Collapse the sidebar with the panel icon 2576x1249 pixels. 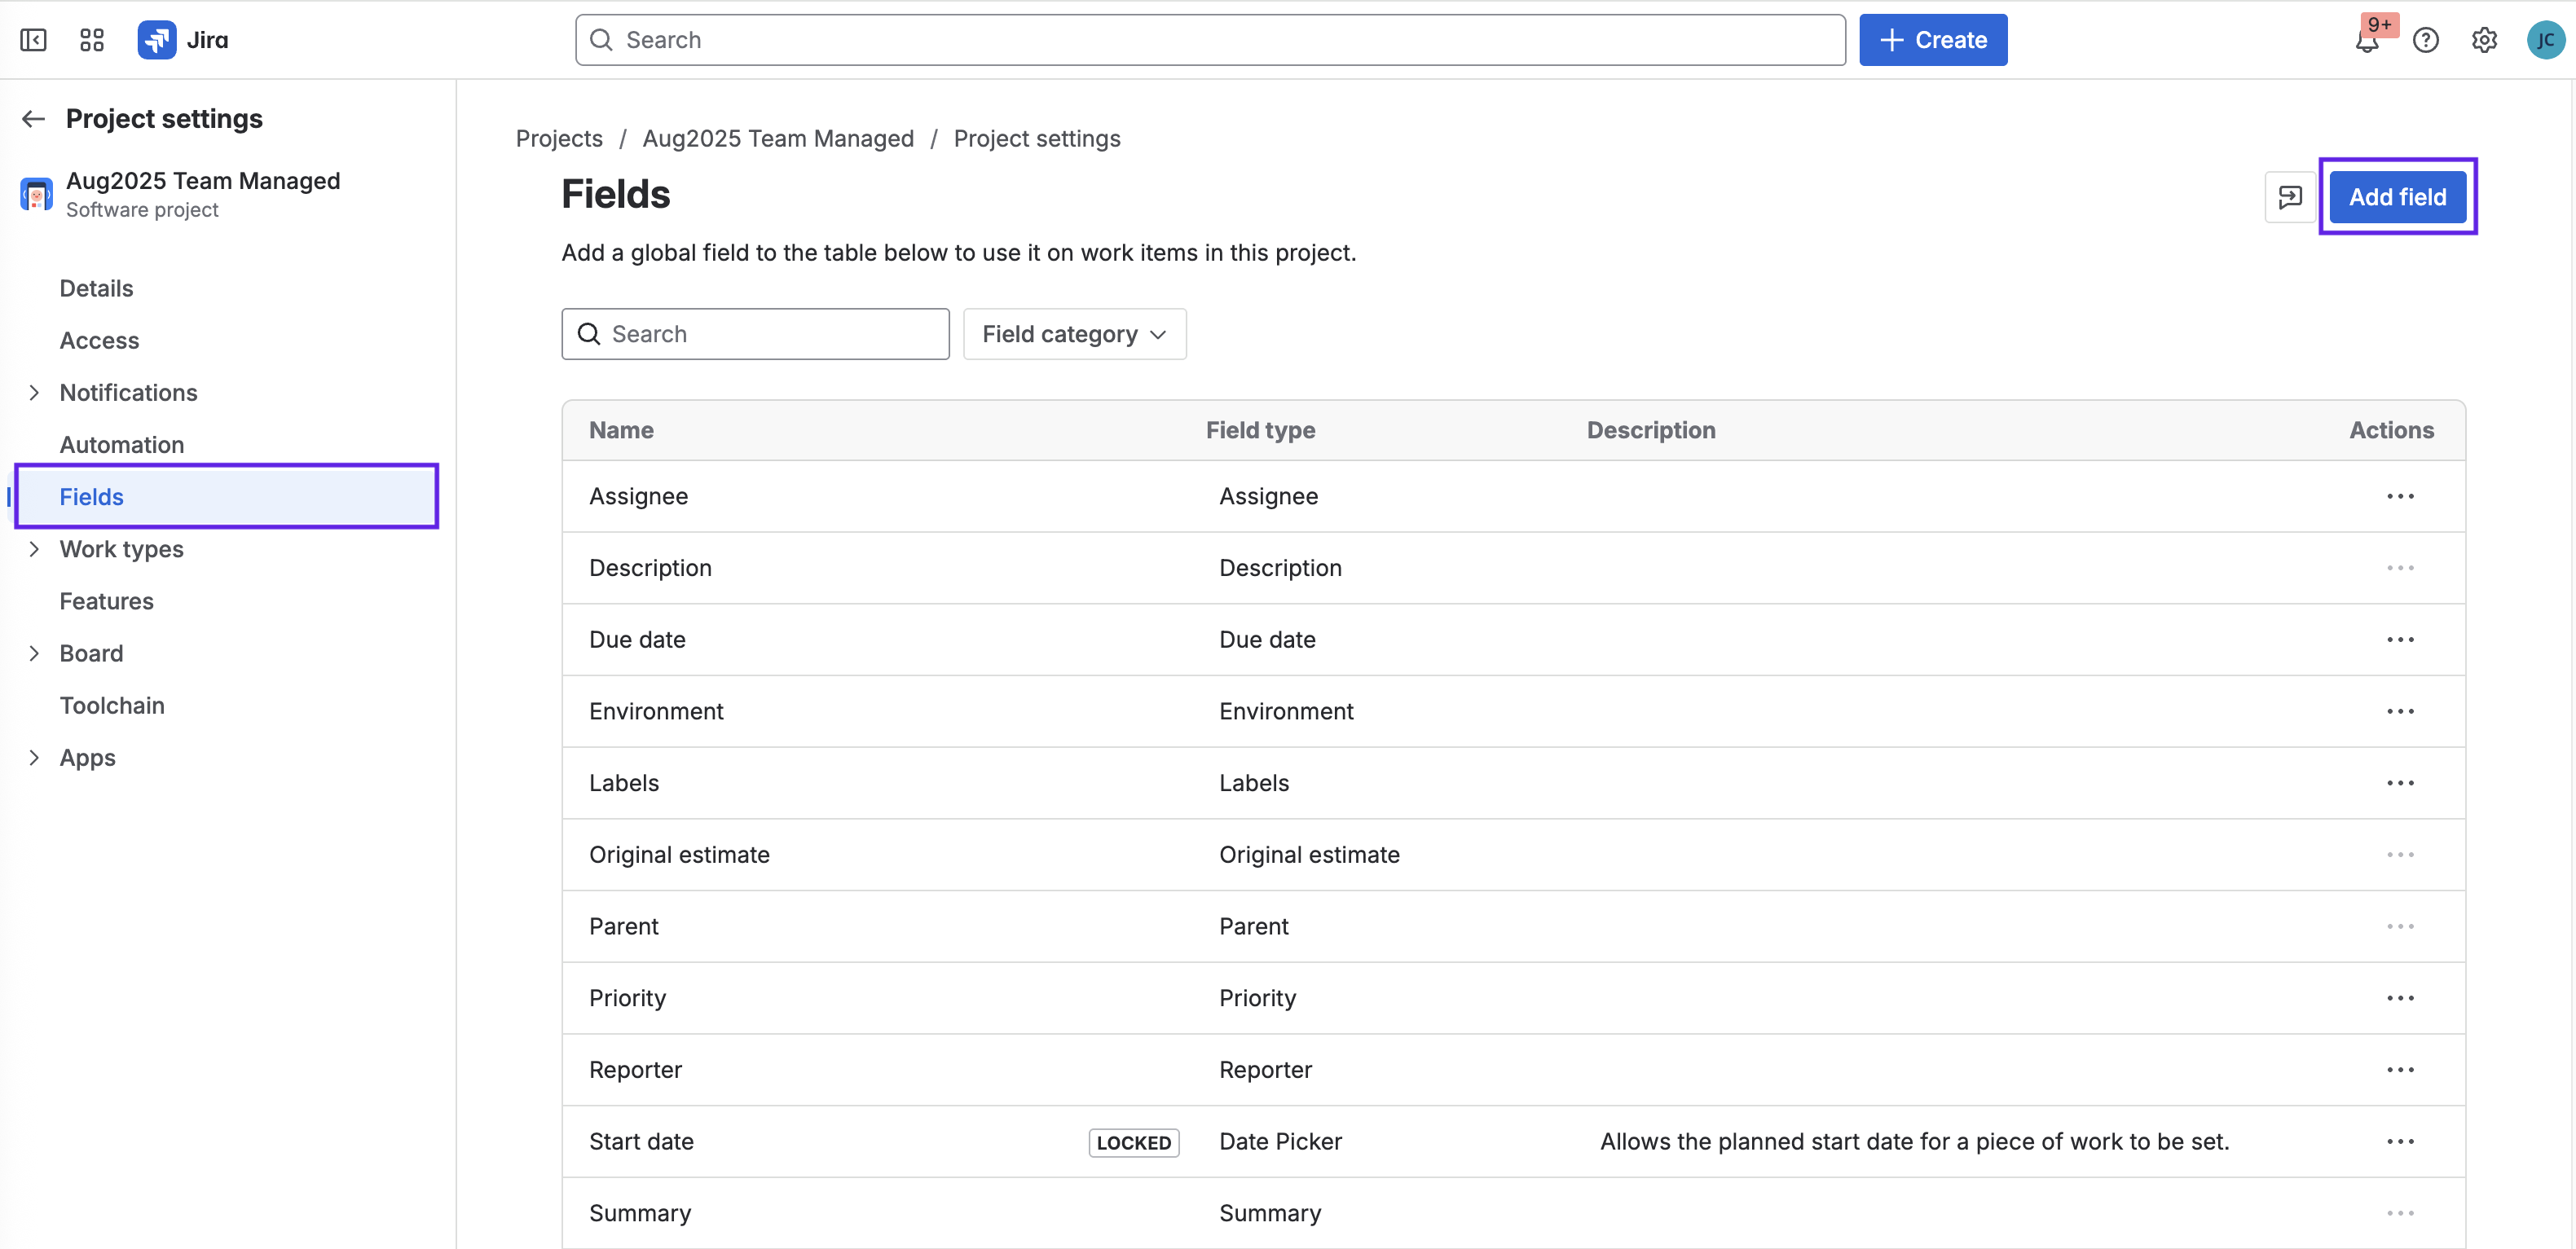click(x=33, y=40)
